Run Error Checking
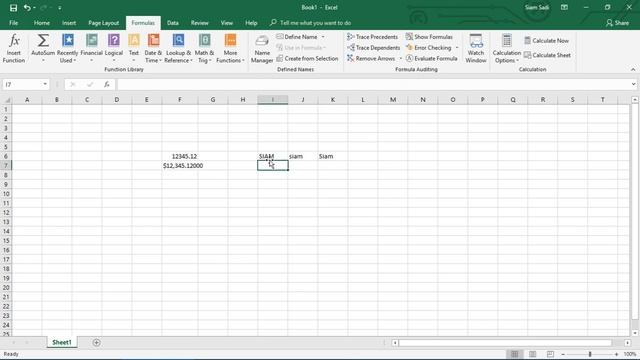The image size is (640, 360). tap(429, 48)
